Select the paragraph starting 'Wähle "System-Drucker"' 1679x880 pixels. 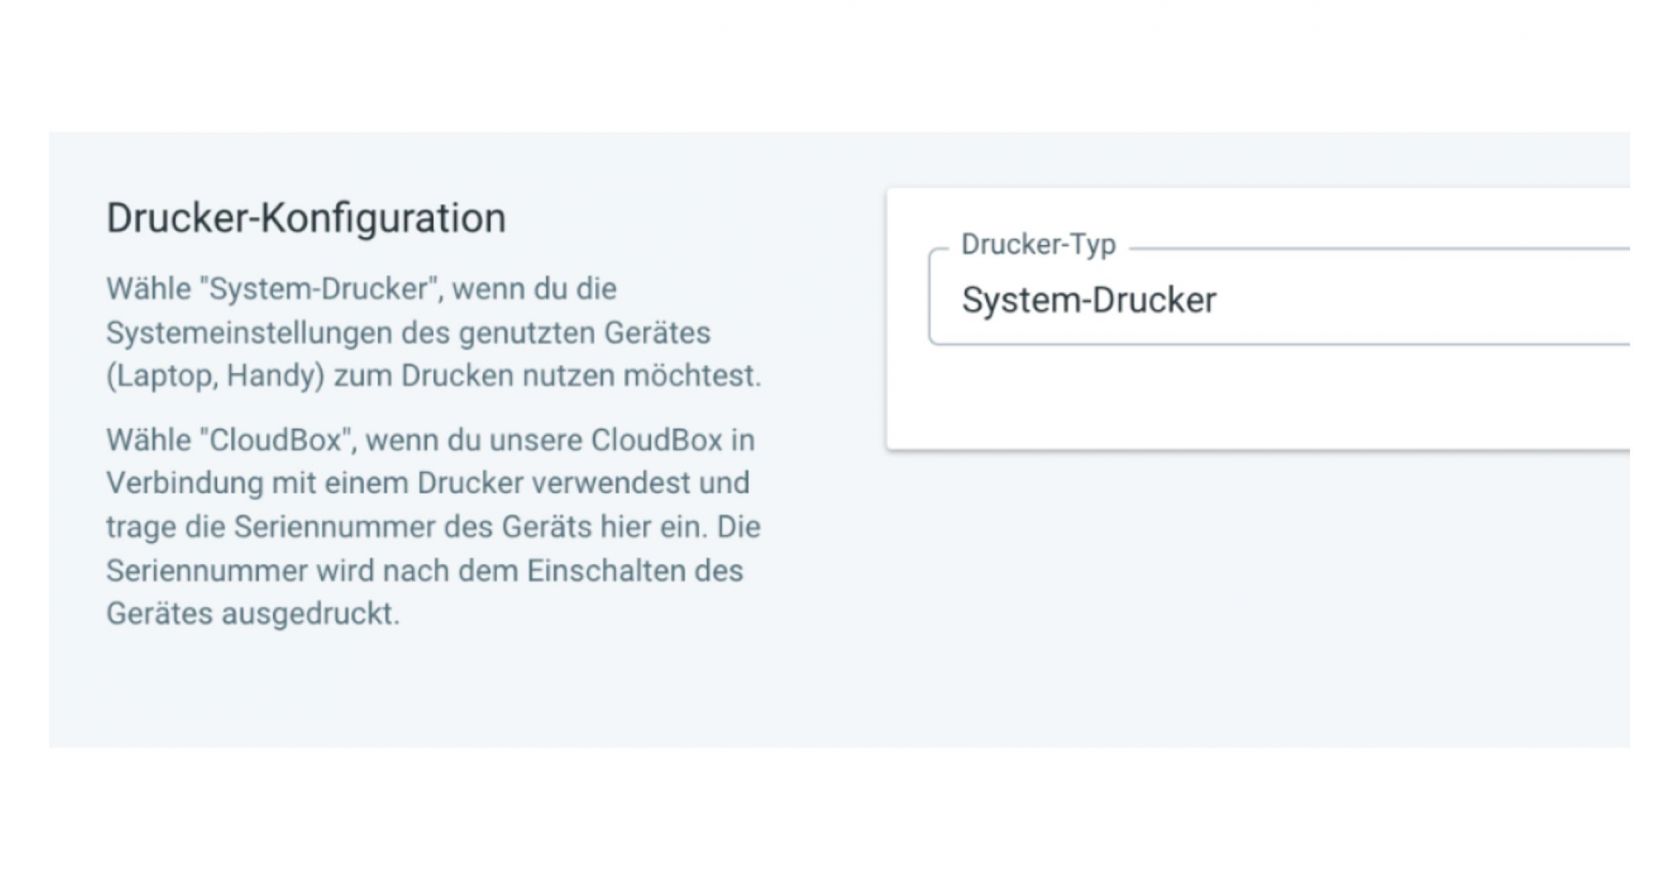pyautogui.click(x=434, y=332)
